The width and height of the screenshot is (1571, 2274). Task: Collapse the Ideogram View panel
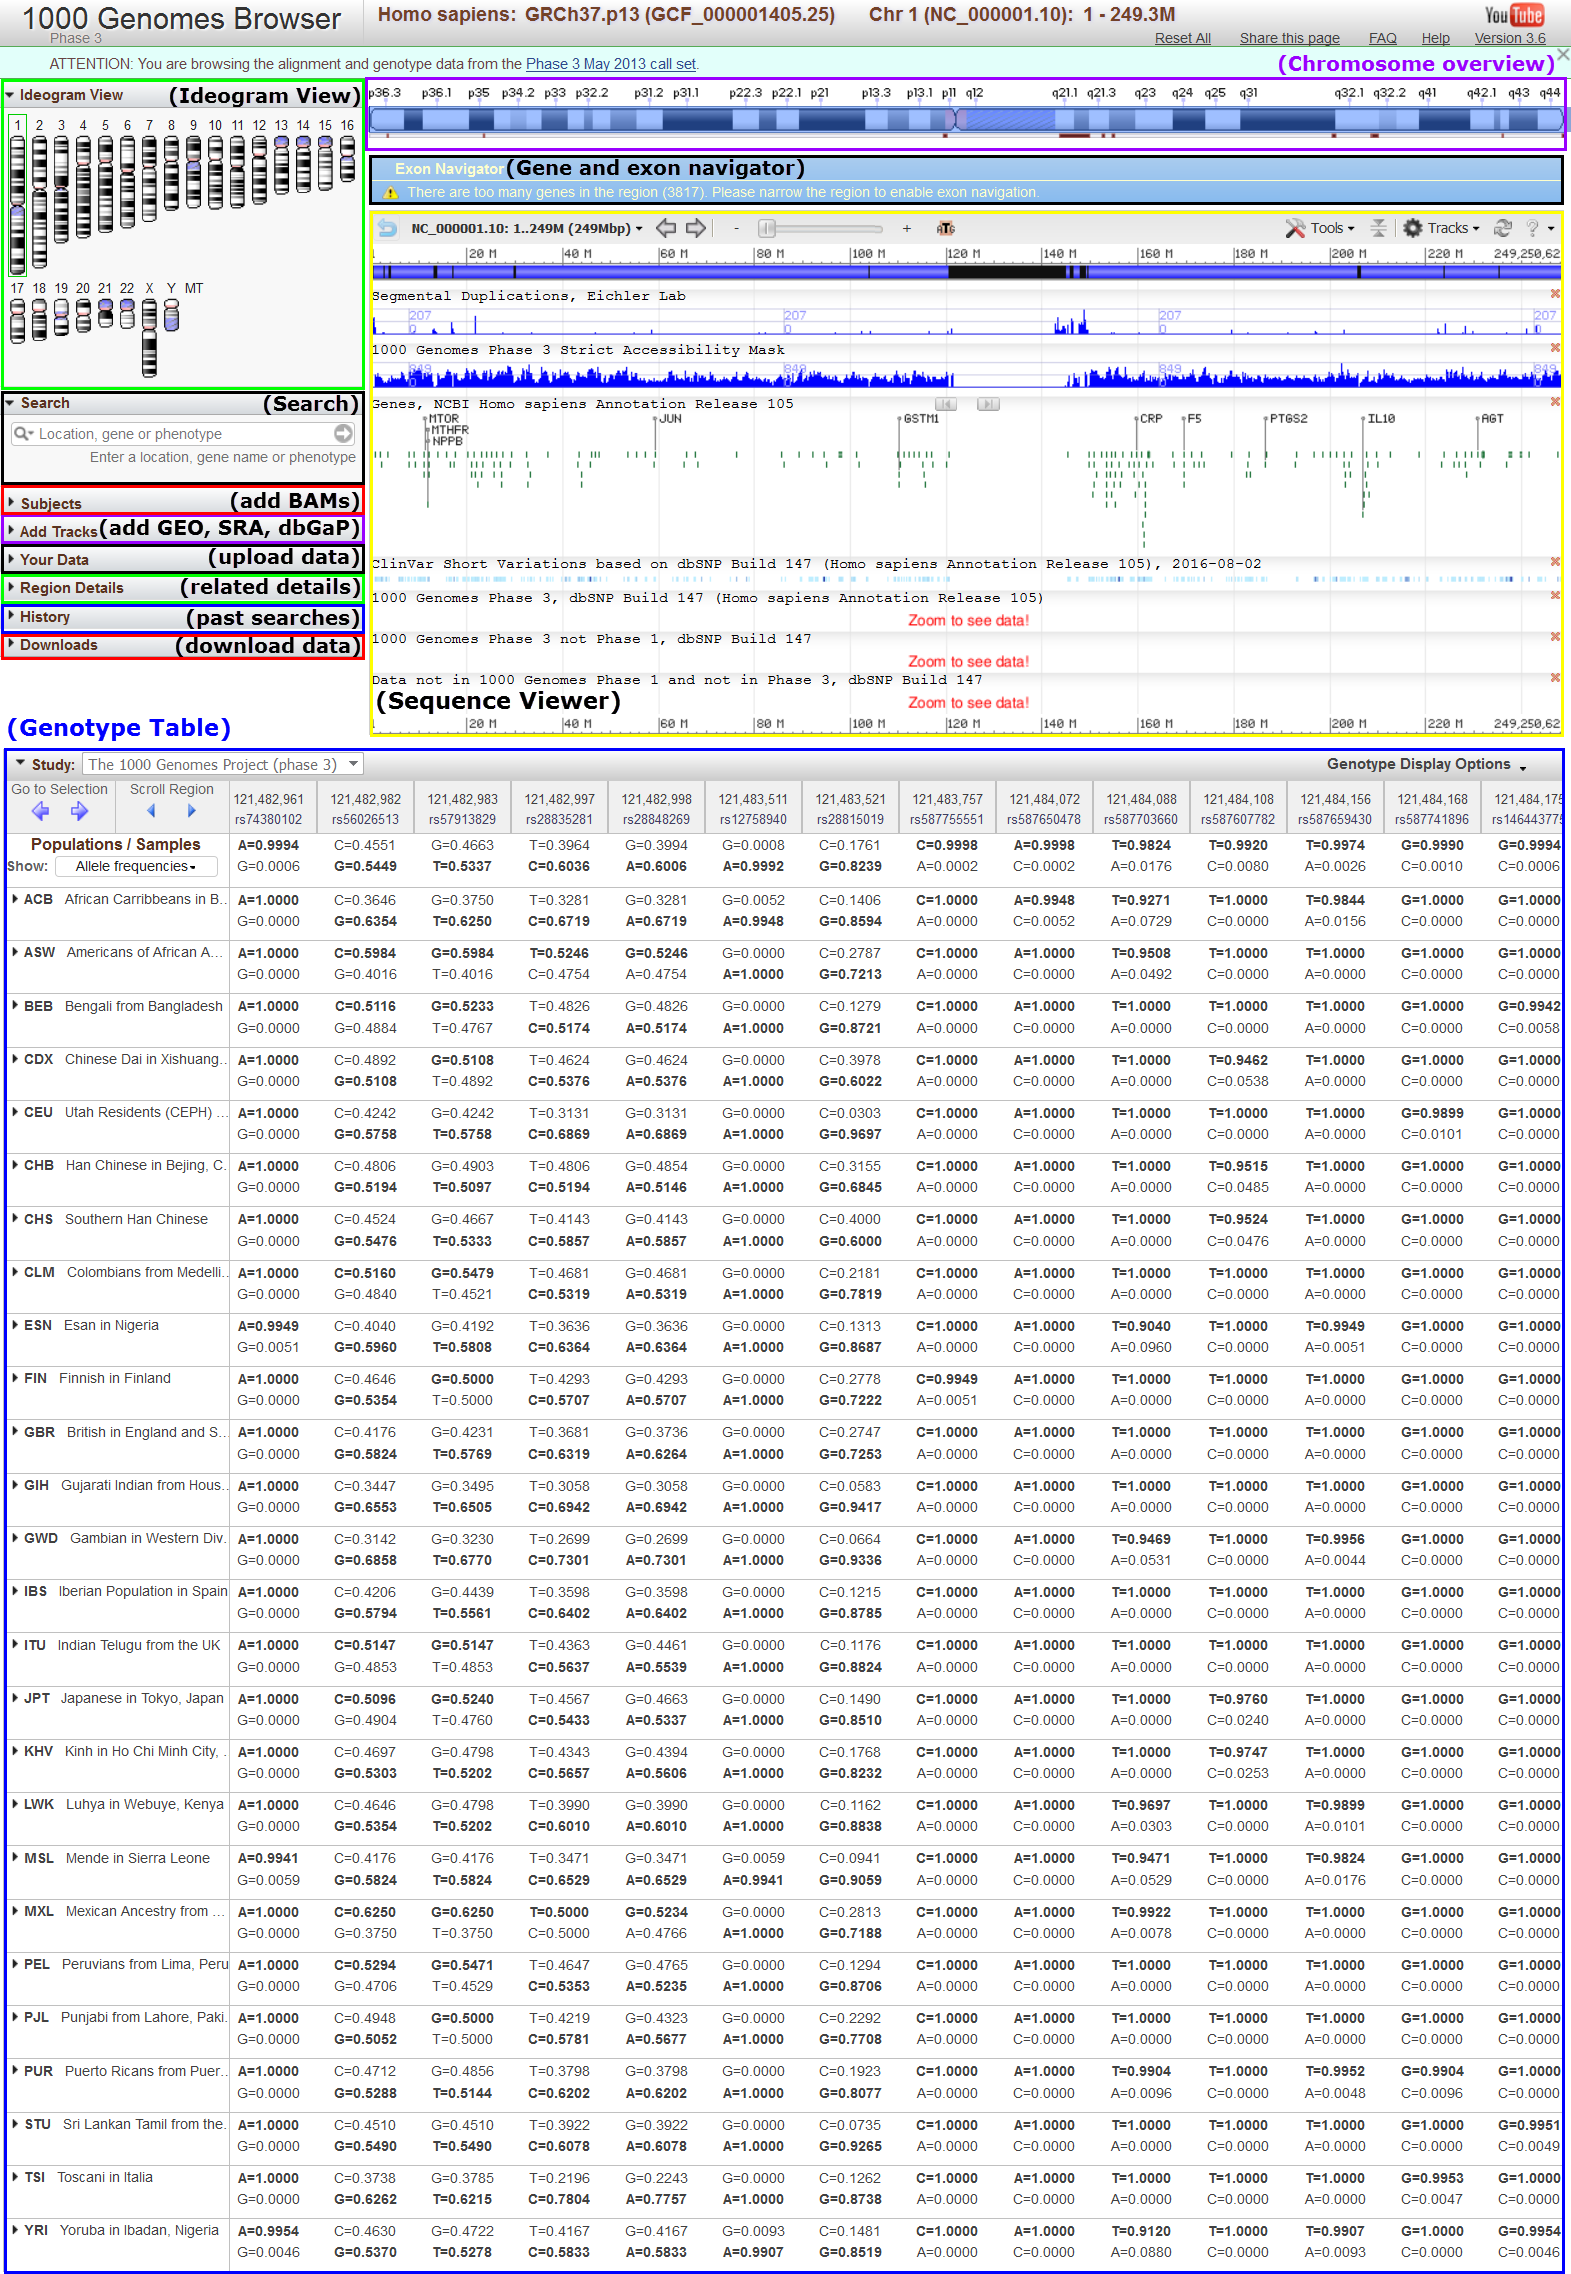point(10,96)
